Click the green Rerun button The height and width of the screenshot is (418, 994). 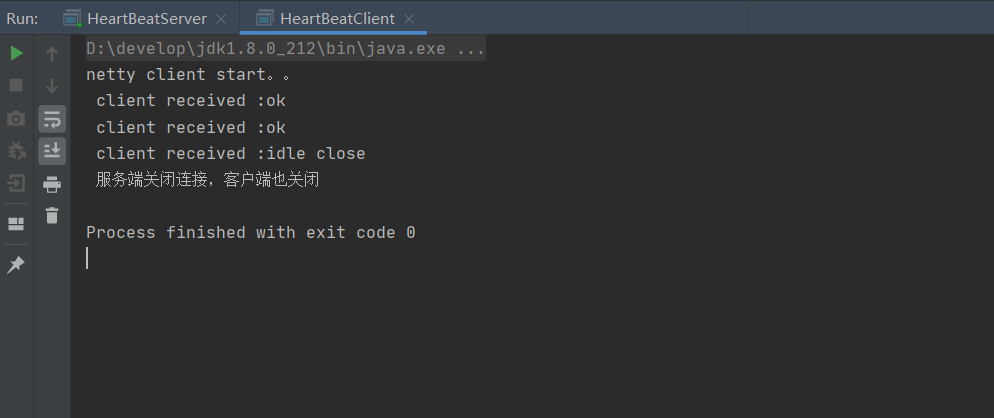click(16, 53)
